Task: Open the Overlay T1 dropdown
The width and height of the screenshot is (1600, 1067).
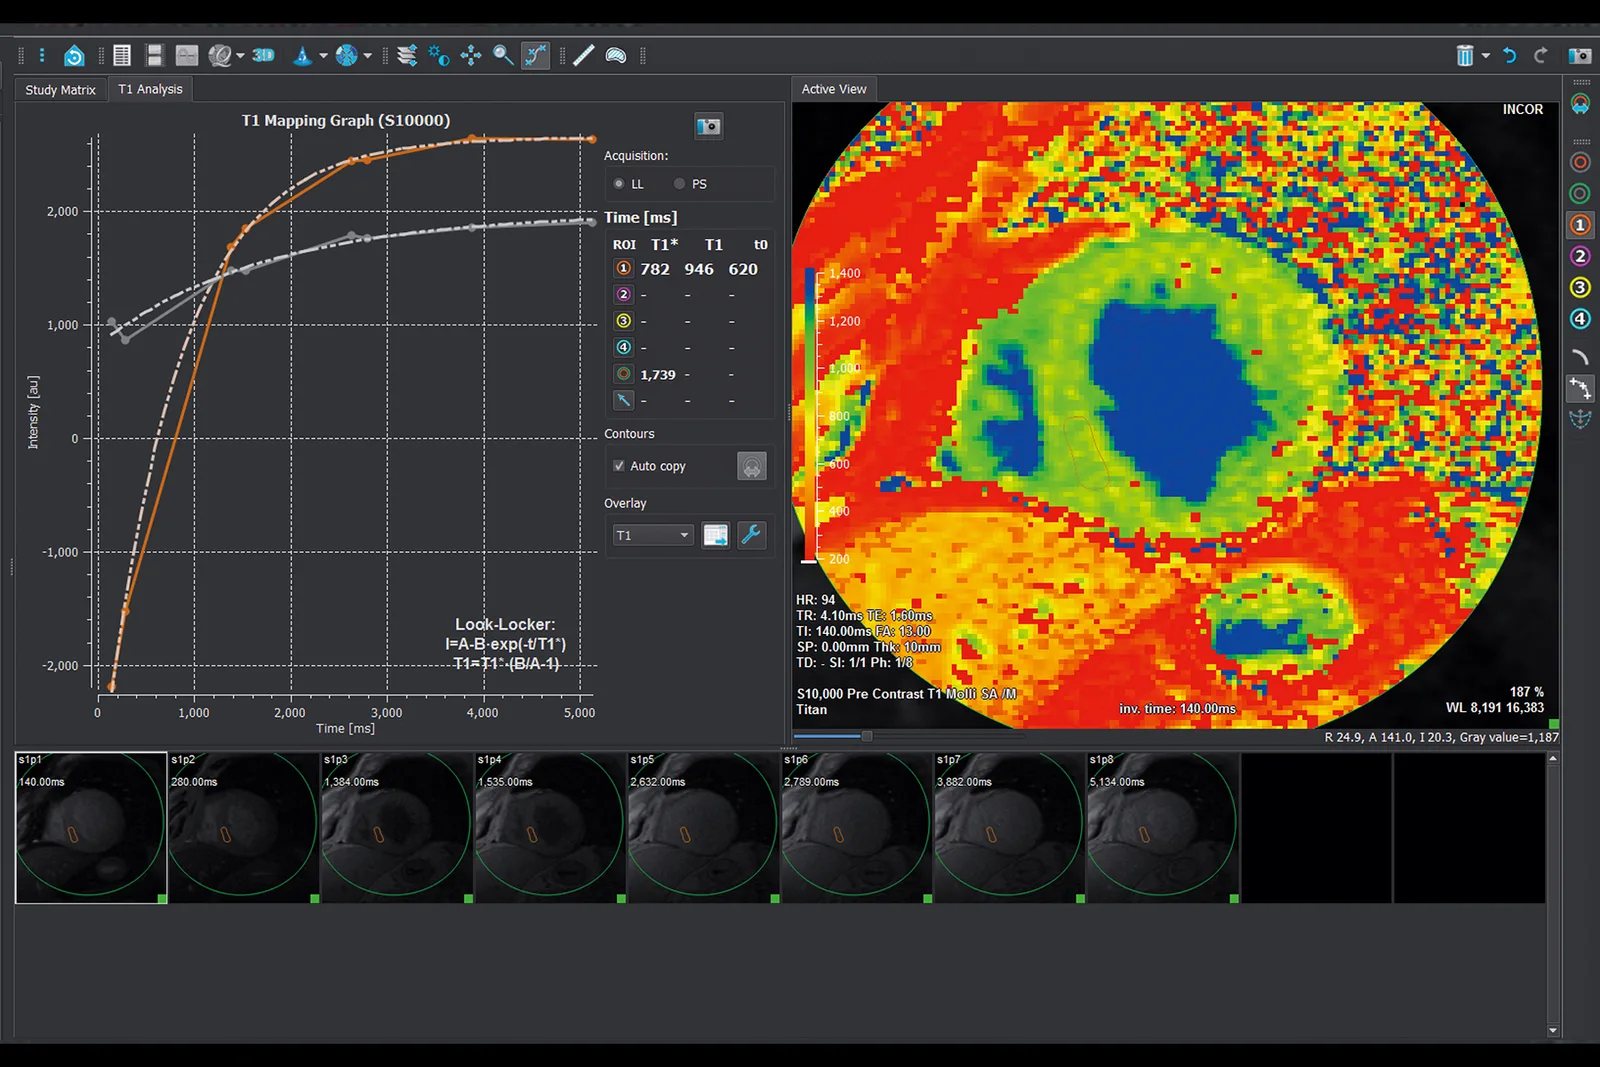Action: tap(653, 535)
